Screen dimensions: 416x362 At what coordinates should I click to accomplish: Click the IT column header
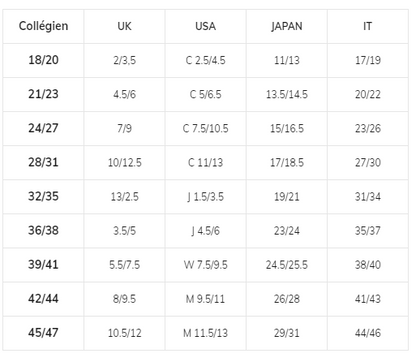click(368, 26)
